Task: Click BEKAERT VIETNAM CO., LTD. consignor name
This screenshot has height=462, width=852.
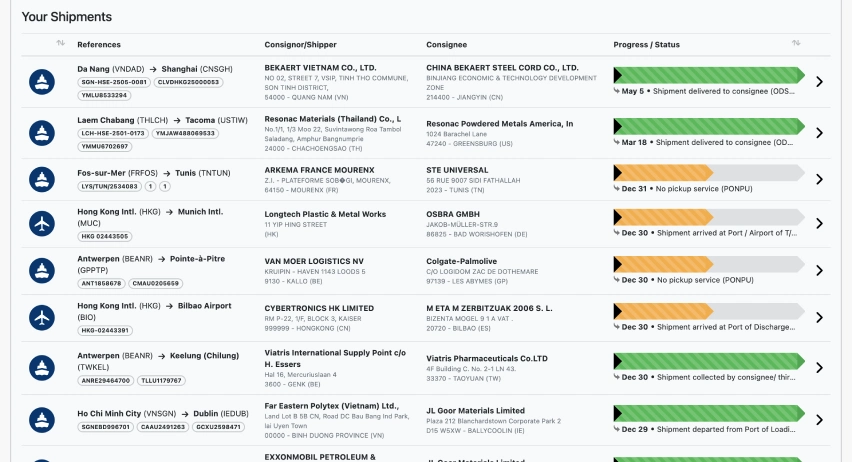Action: click(321, 68)
